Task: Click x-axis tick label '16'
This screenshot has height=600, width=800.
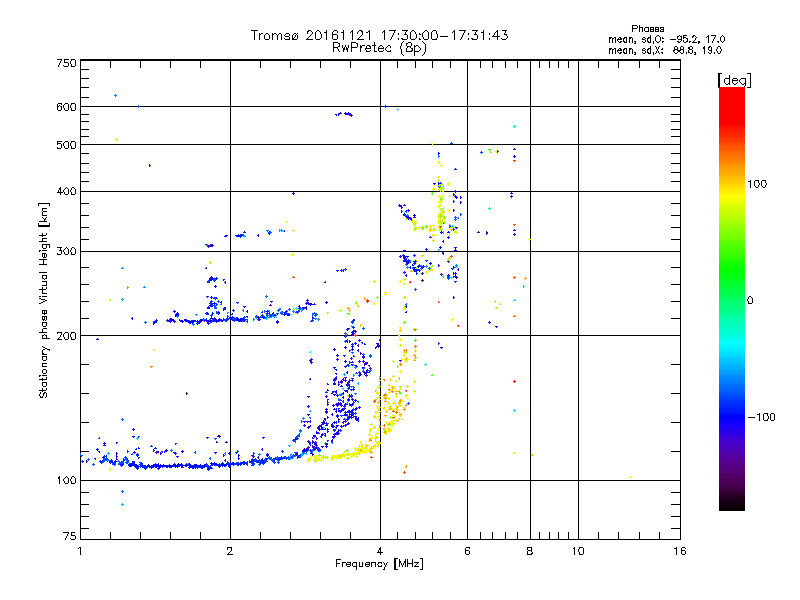Action: [680, 551]
